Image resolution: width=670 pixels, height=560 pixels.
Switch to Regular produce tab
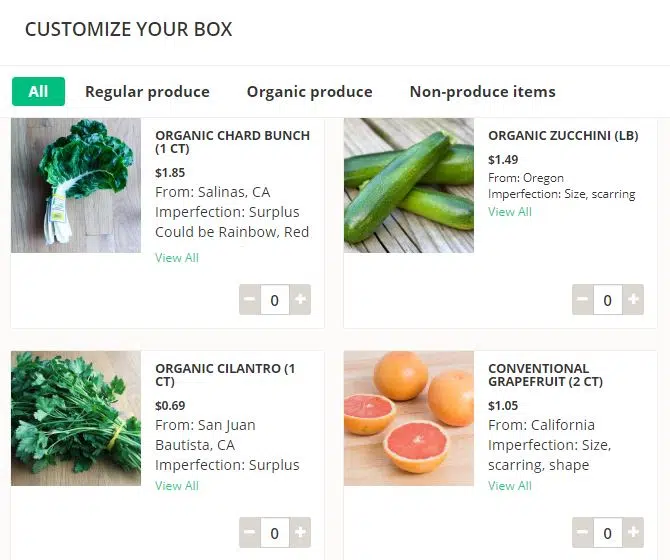[x=147, y=92]
